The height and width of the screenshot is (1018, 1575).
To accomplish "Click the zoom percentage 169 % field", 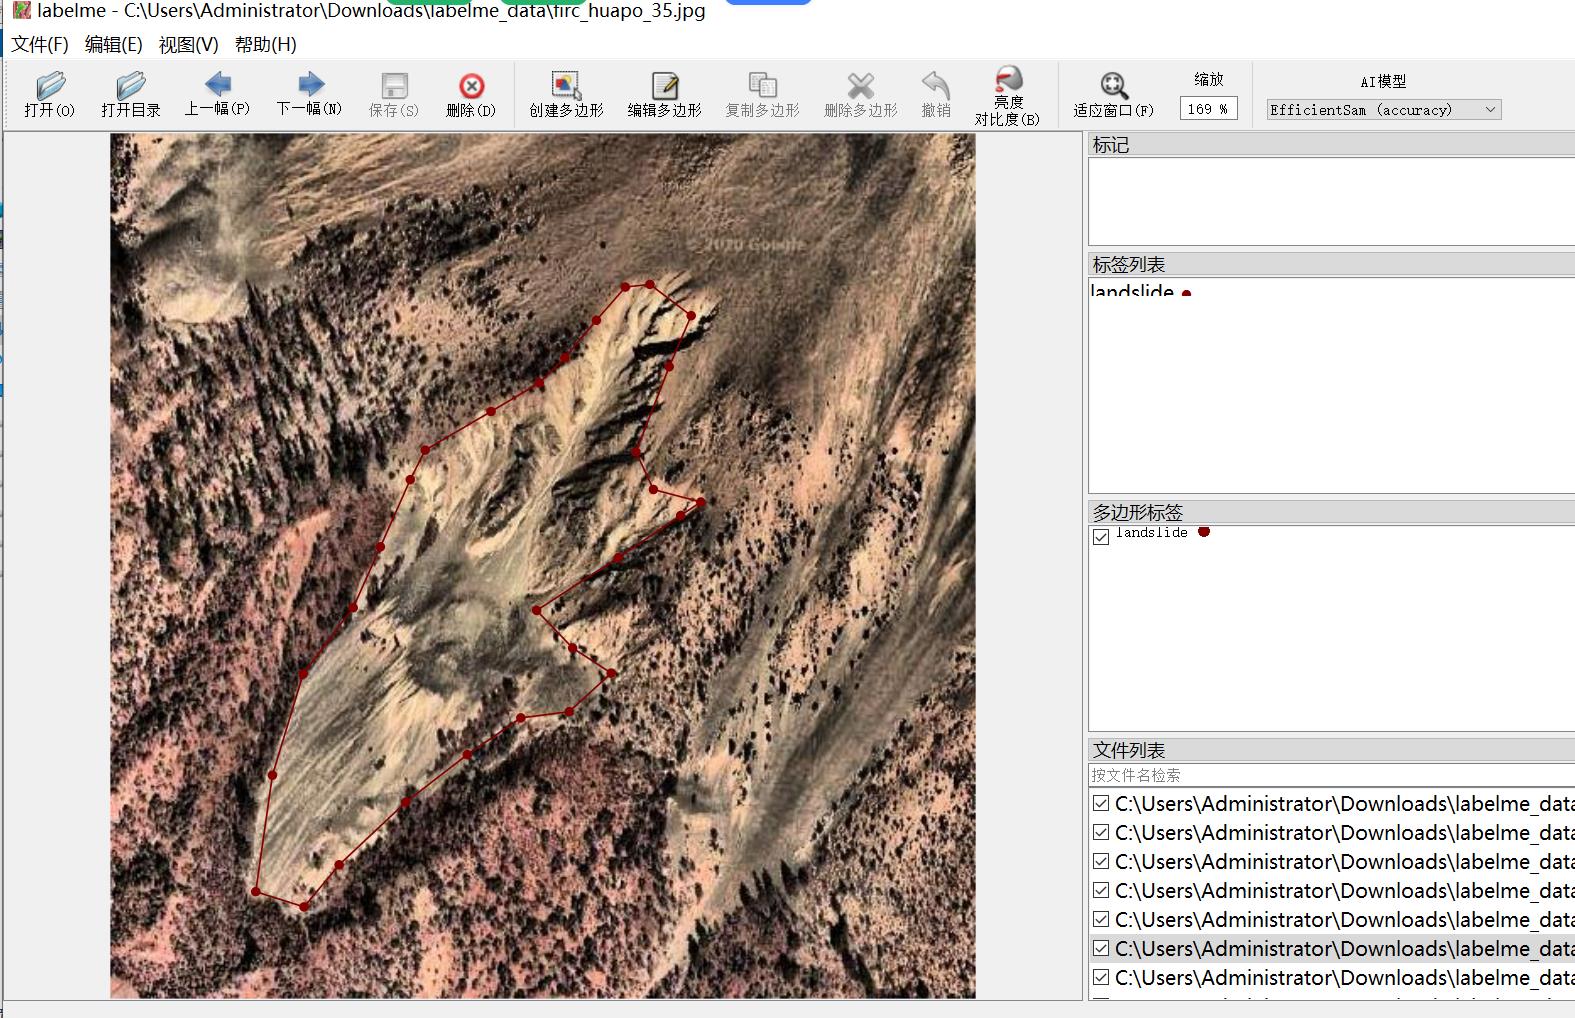I will 1208,109.
